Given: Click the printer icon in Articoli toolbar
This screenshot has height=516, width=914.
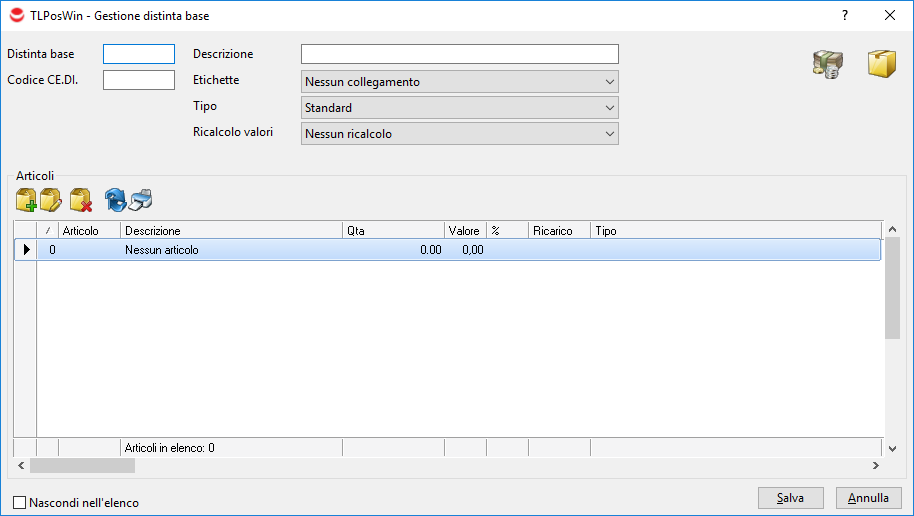Looking at the screenshot, I should (x=141, y=199).
